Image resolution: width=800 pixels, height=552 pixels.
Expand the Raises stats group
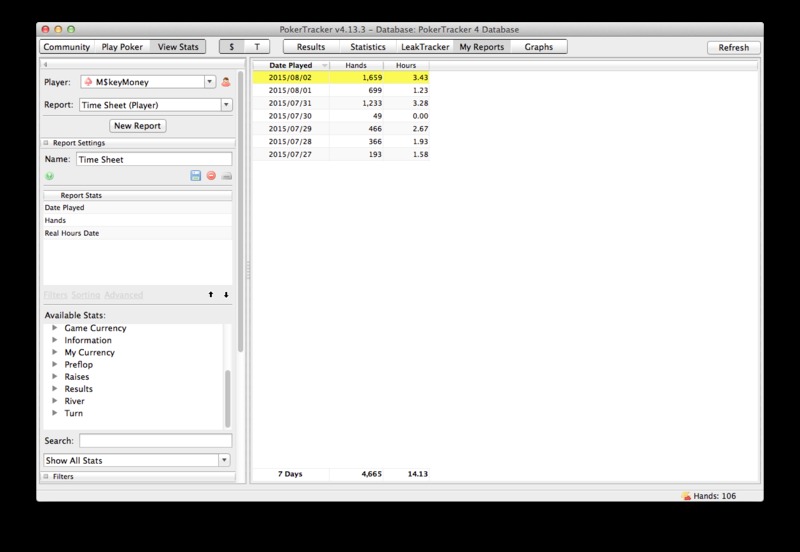point(55,377)
